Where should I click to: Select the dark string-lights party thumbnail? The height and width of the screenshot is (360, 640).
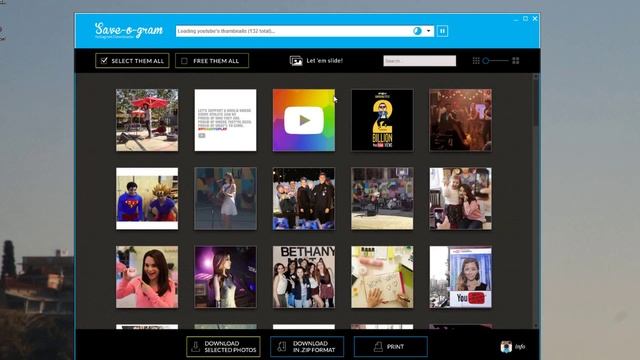pyautogui.click(x=460, y=120)
